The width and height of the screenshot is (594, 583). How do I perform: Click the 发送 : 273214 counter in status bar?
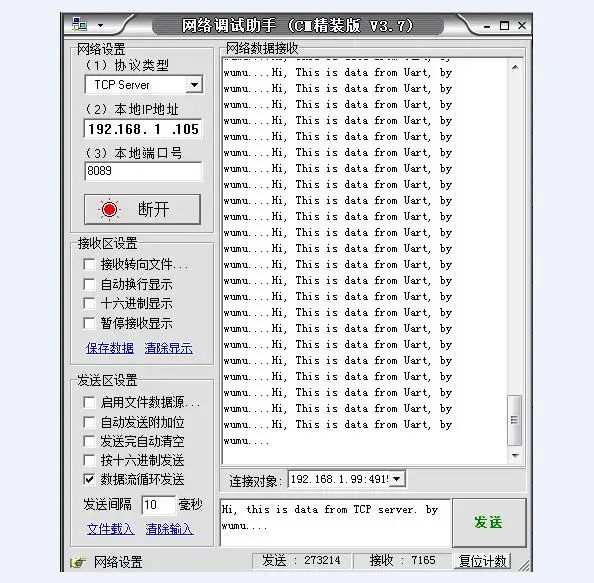pos(302,561)
